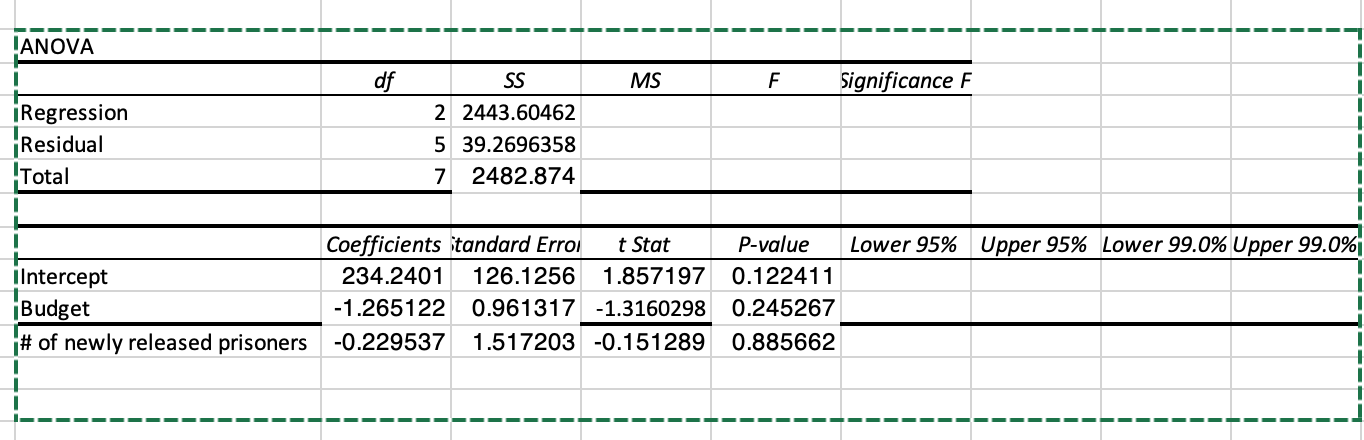Click Budget P-value 0.245267
This screenshot has height=440, width=1364.
pos(776,307)
